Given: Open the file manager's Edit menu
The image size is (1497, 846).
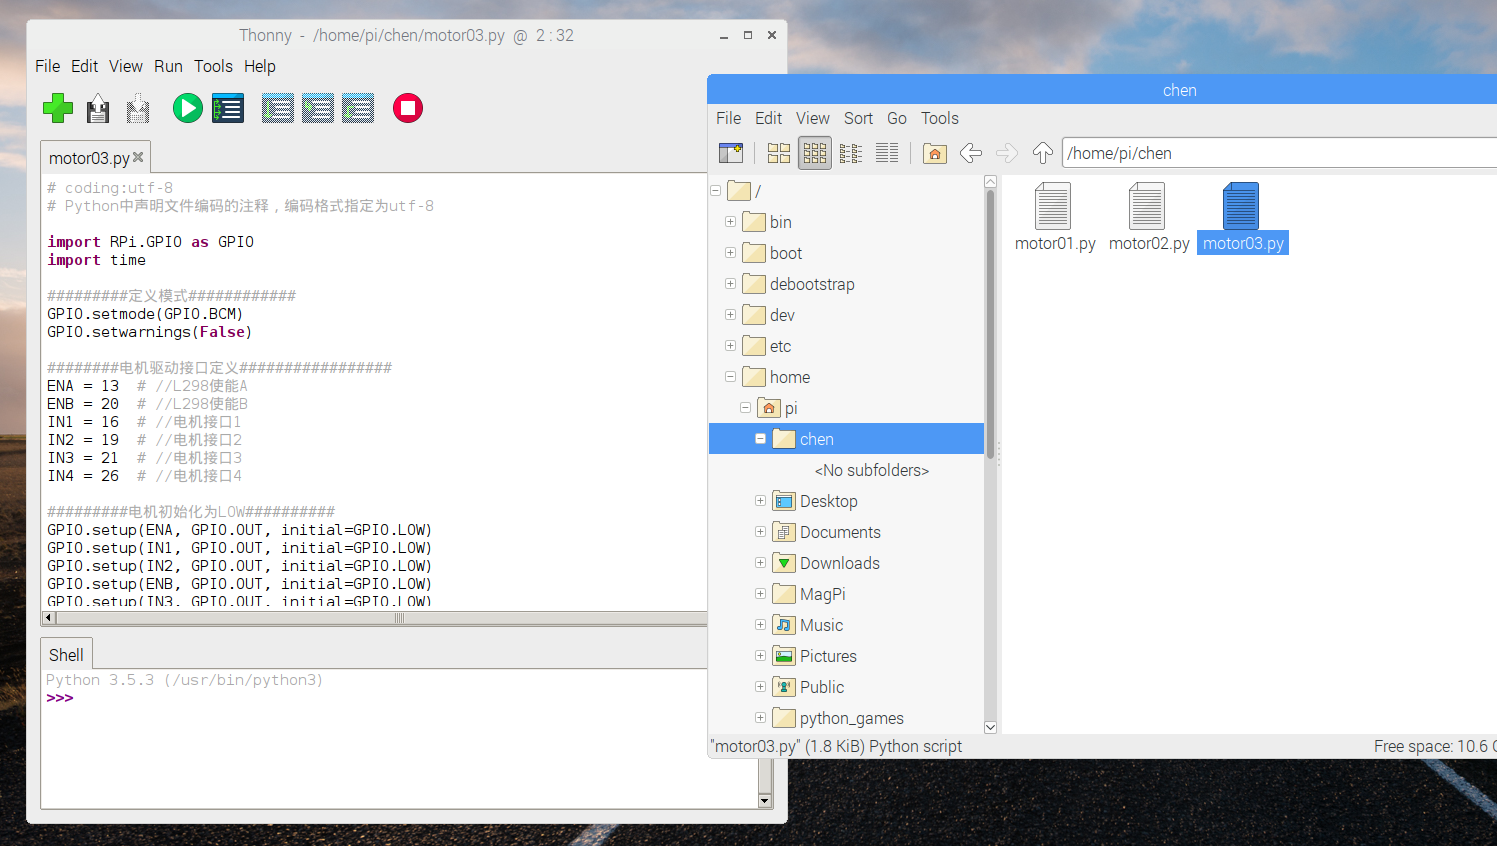Looking at the screenshot, I should point(769,118).
